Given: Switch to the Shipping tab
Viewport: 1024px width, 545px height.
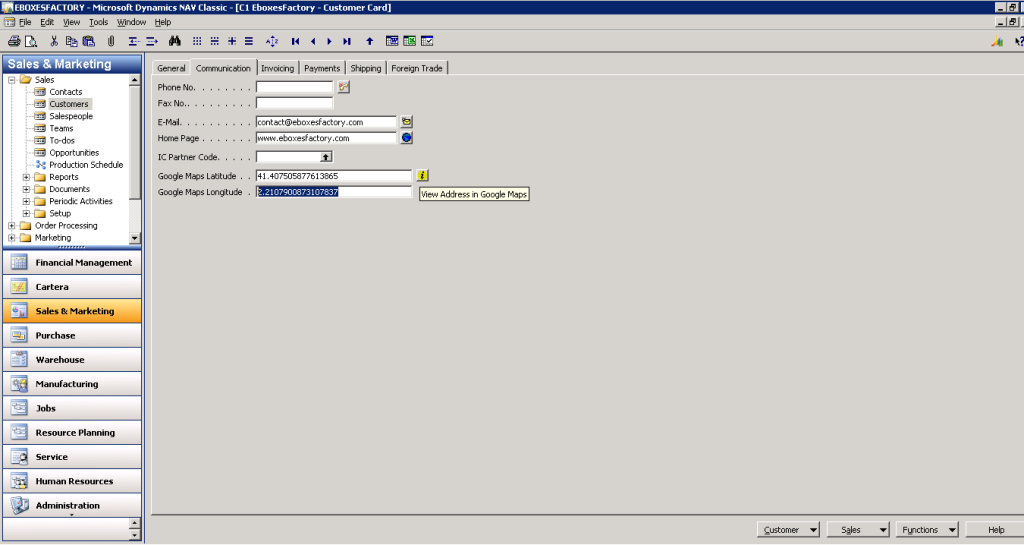Looking at the screenshot, I should [366, 68].
